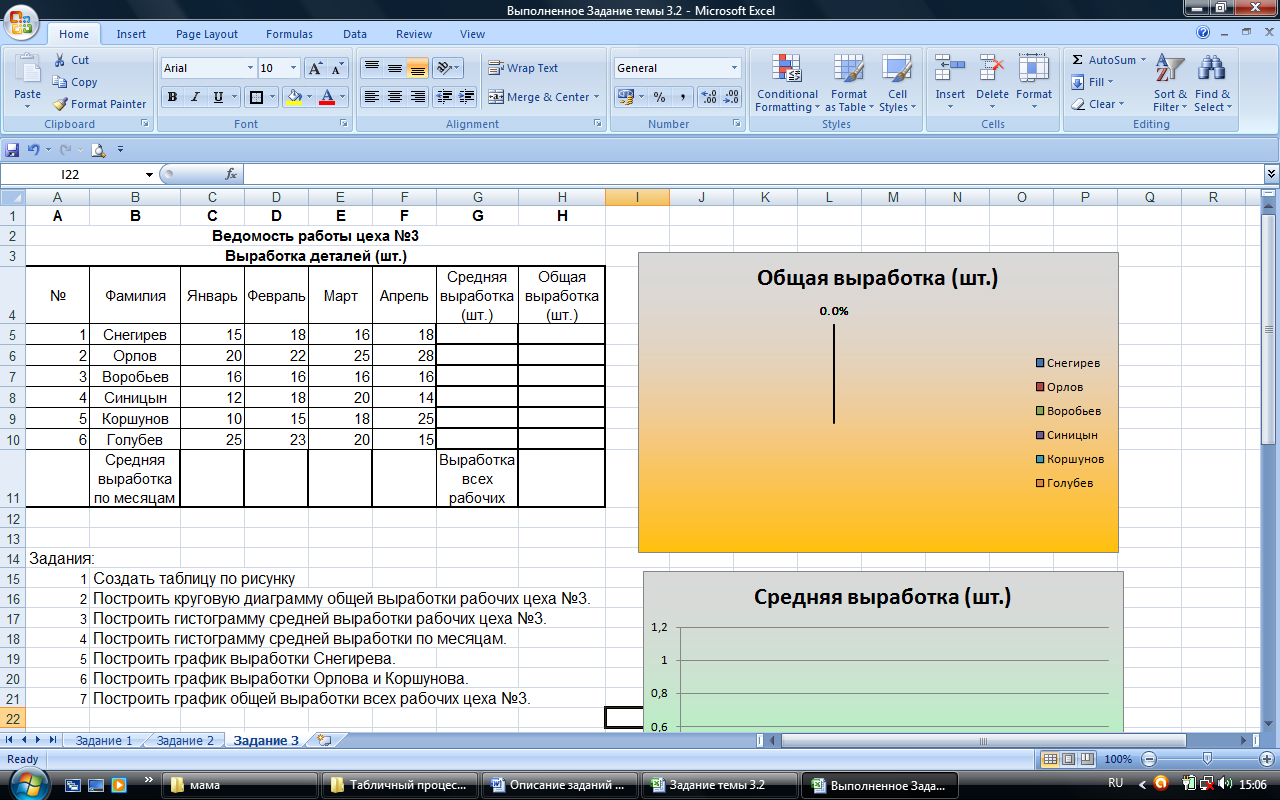Toggle Top Align
The image size is (1280, 800).
(372, 68)
